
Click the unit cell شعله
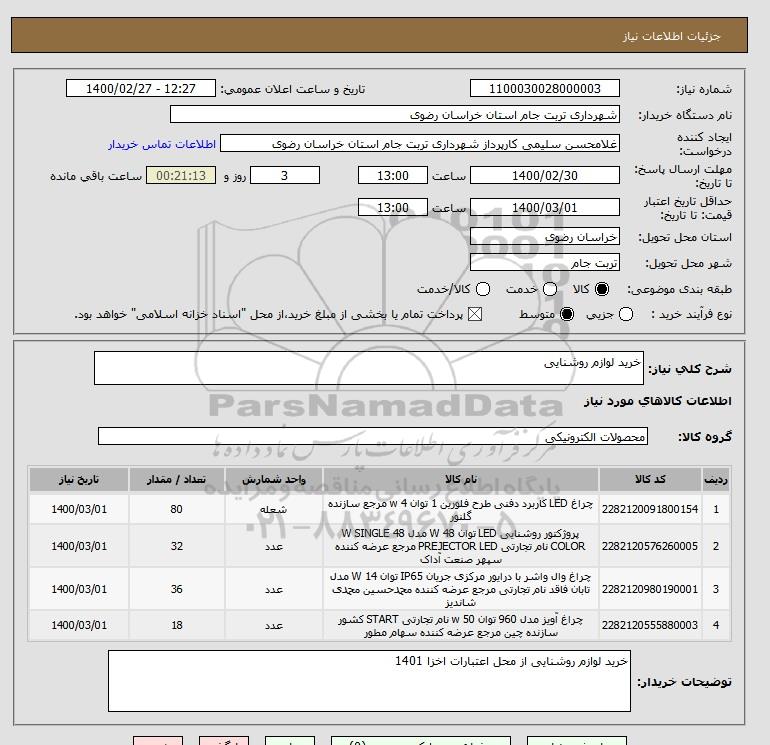[274, 509]
